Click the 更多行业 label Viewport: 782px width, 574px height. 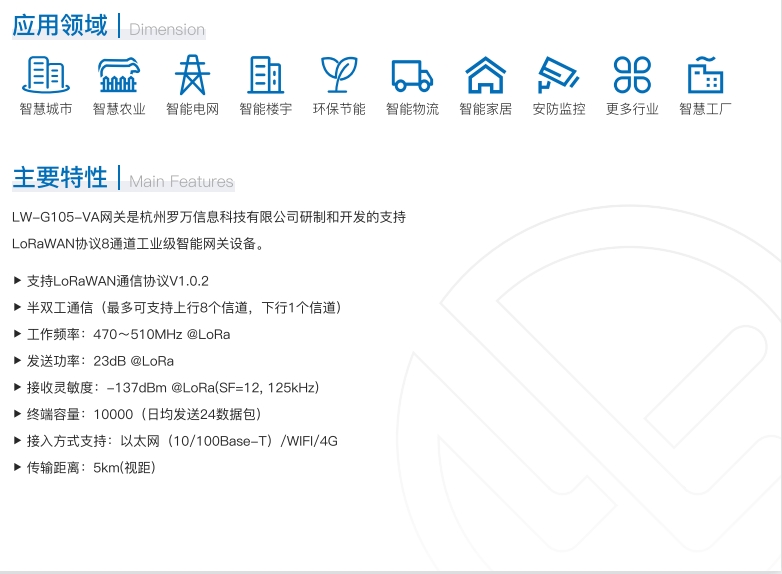tap(632, 109)
